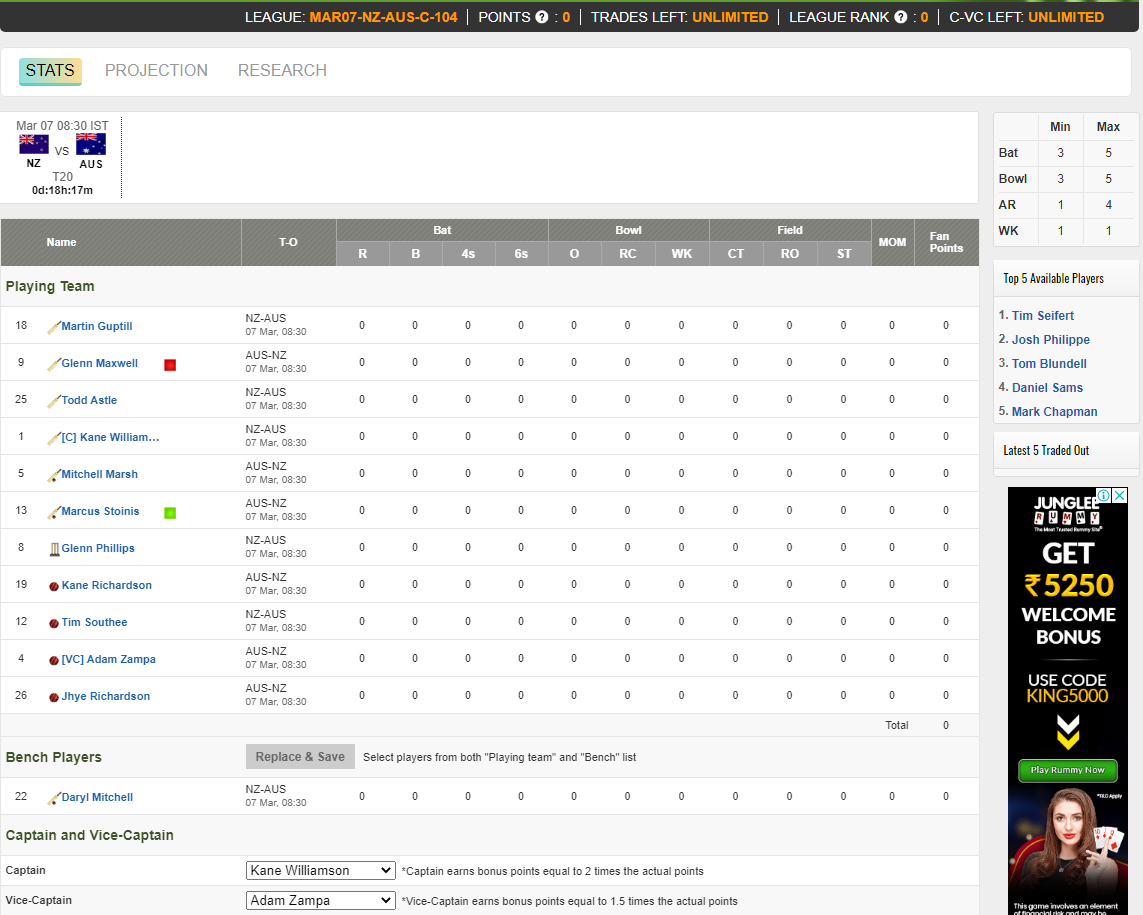This screenshot has width=1143, height=915.
Task: Click the T-O column header
Action: pyautogui.click(x=289, y=242)
